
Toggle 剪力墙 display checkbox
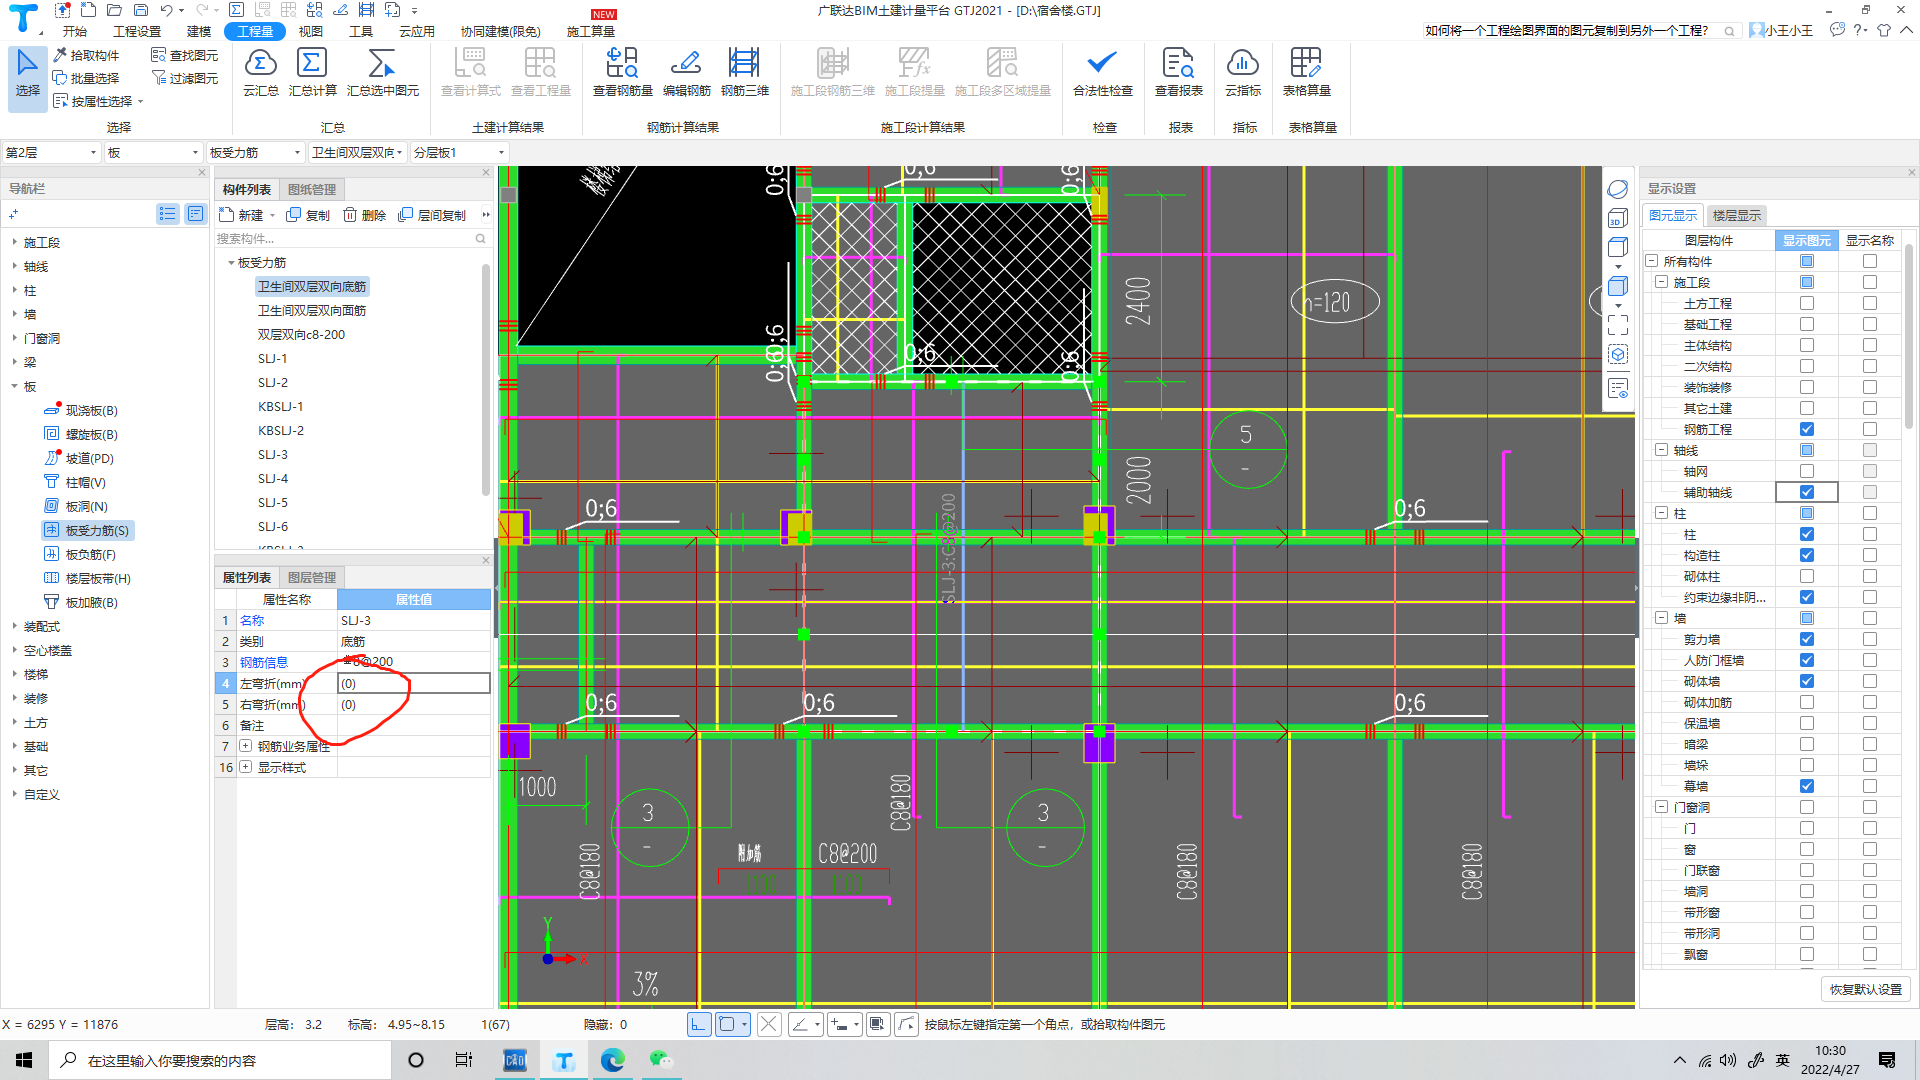click(1806, 639)
